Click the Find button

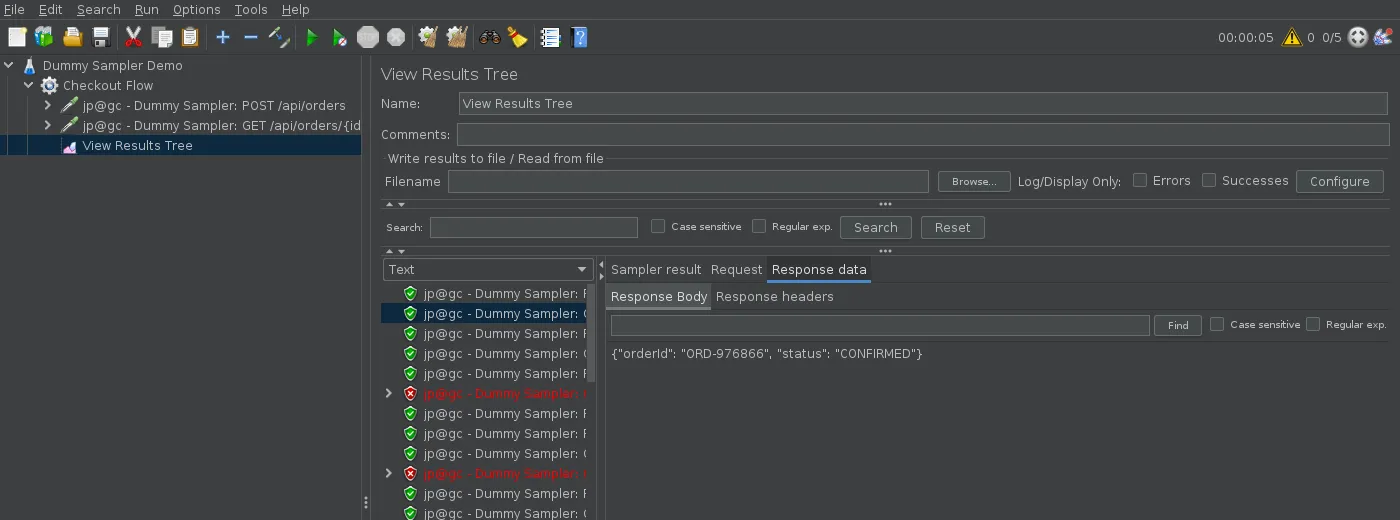coord(1178,325)
